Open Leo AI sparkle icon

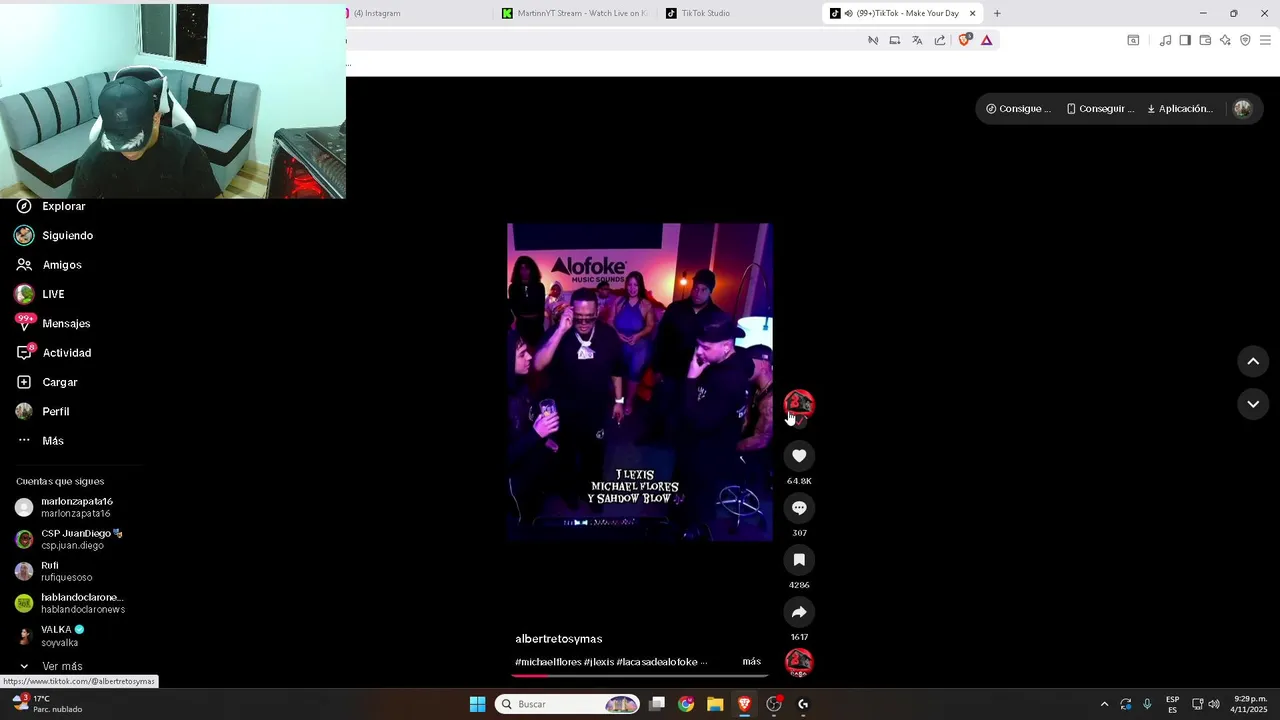point(1225,41)
